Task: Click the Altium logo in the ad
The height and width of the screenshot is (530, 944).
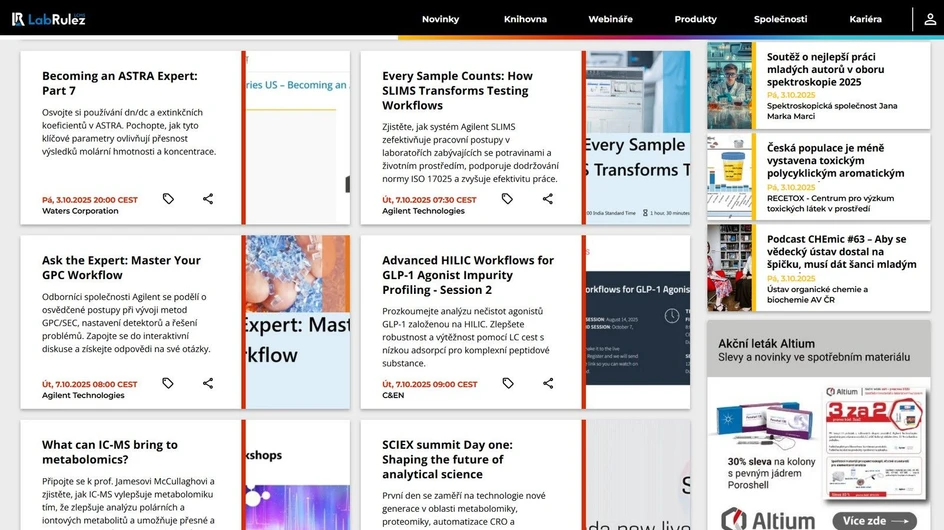Action: (x=768, y=519)
